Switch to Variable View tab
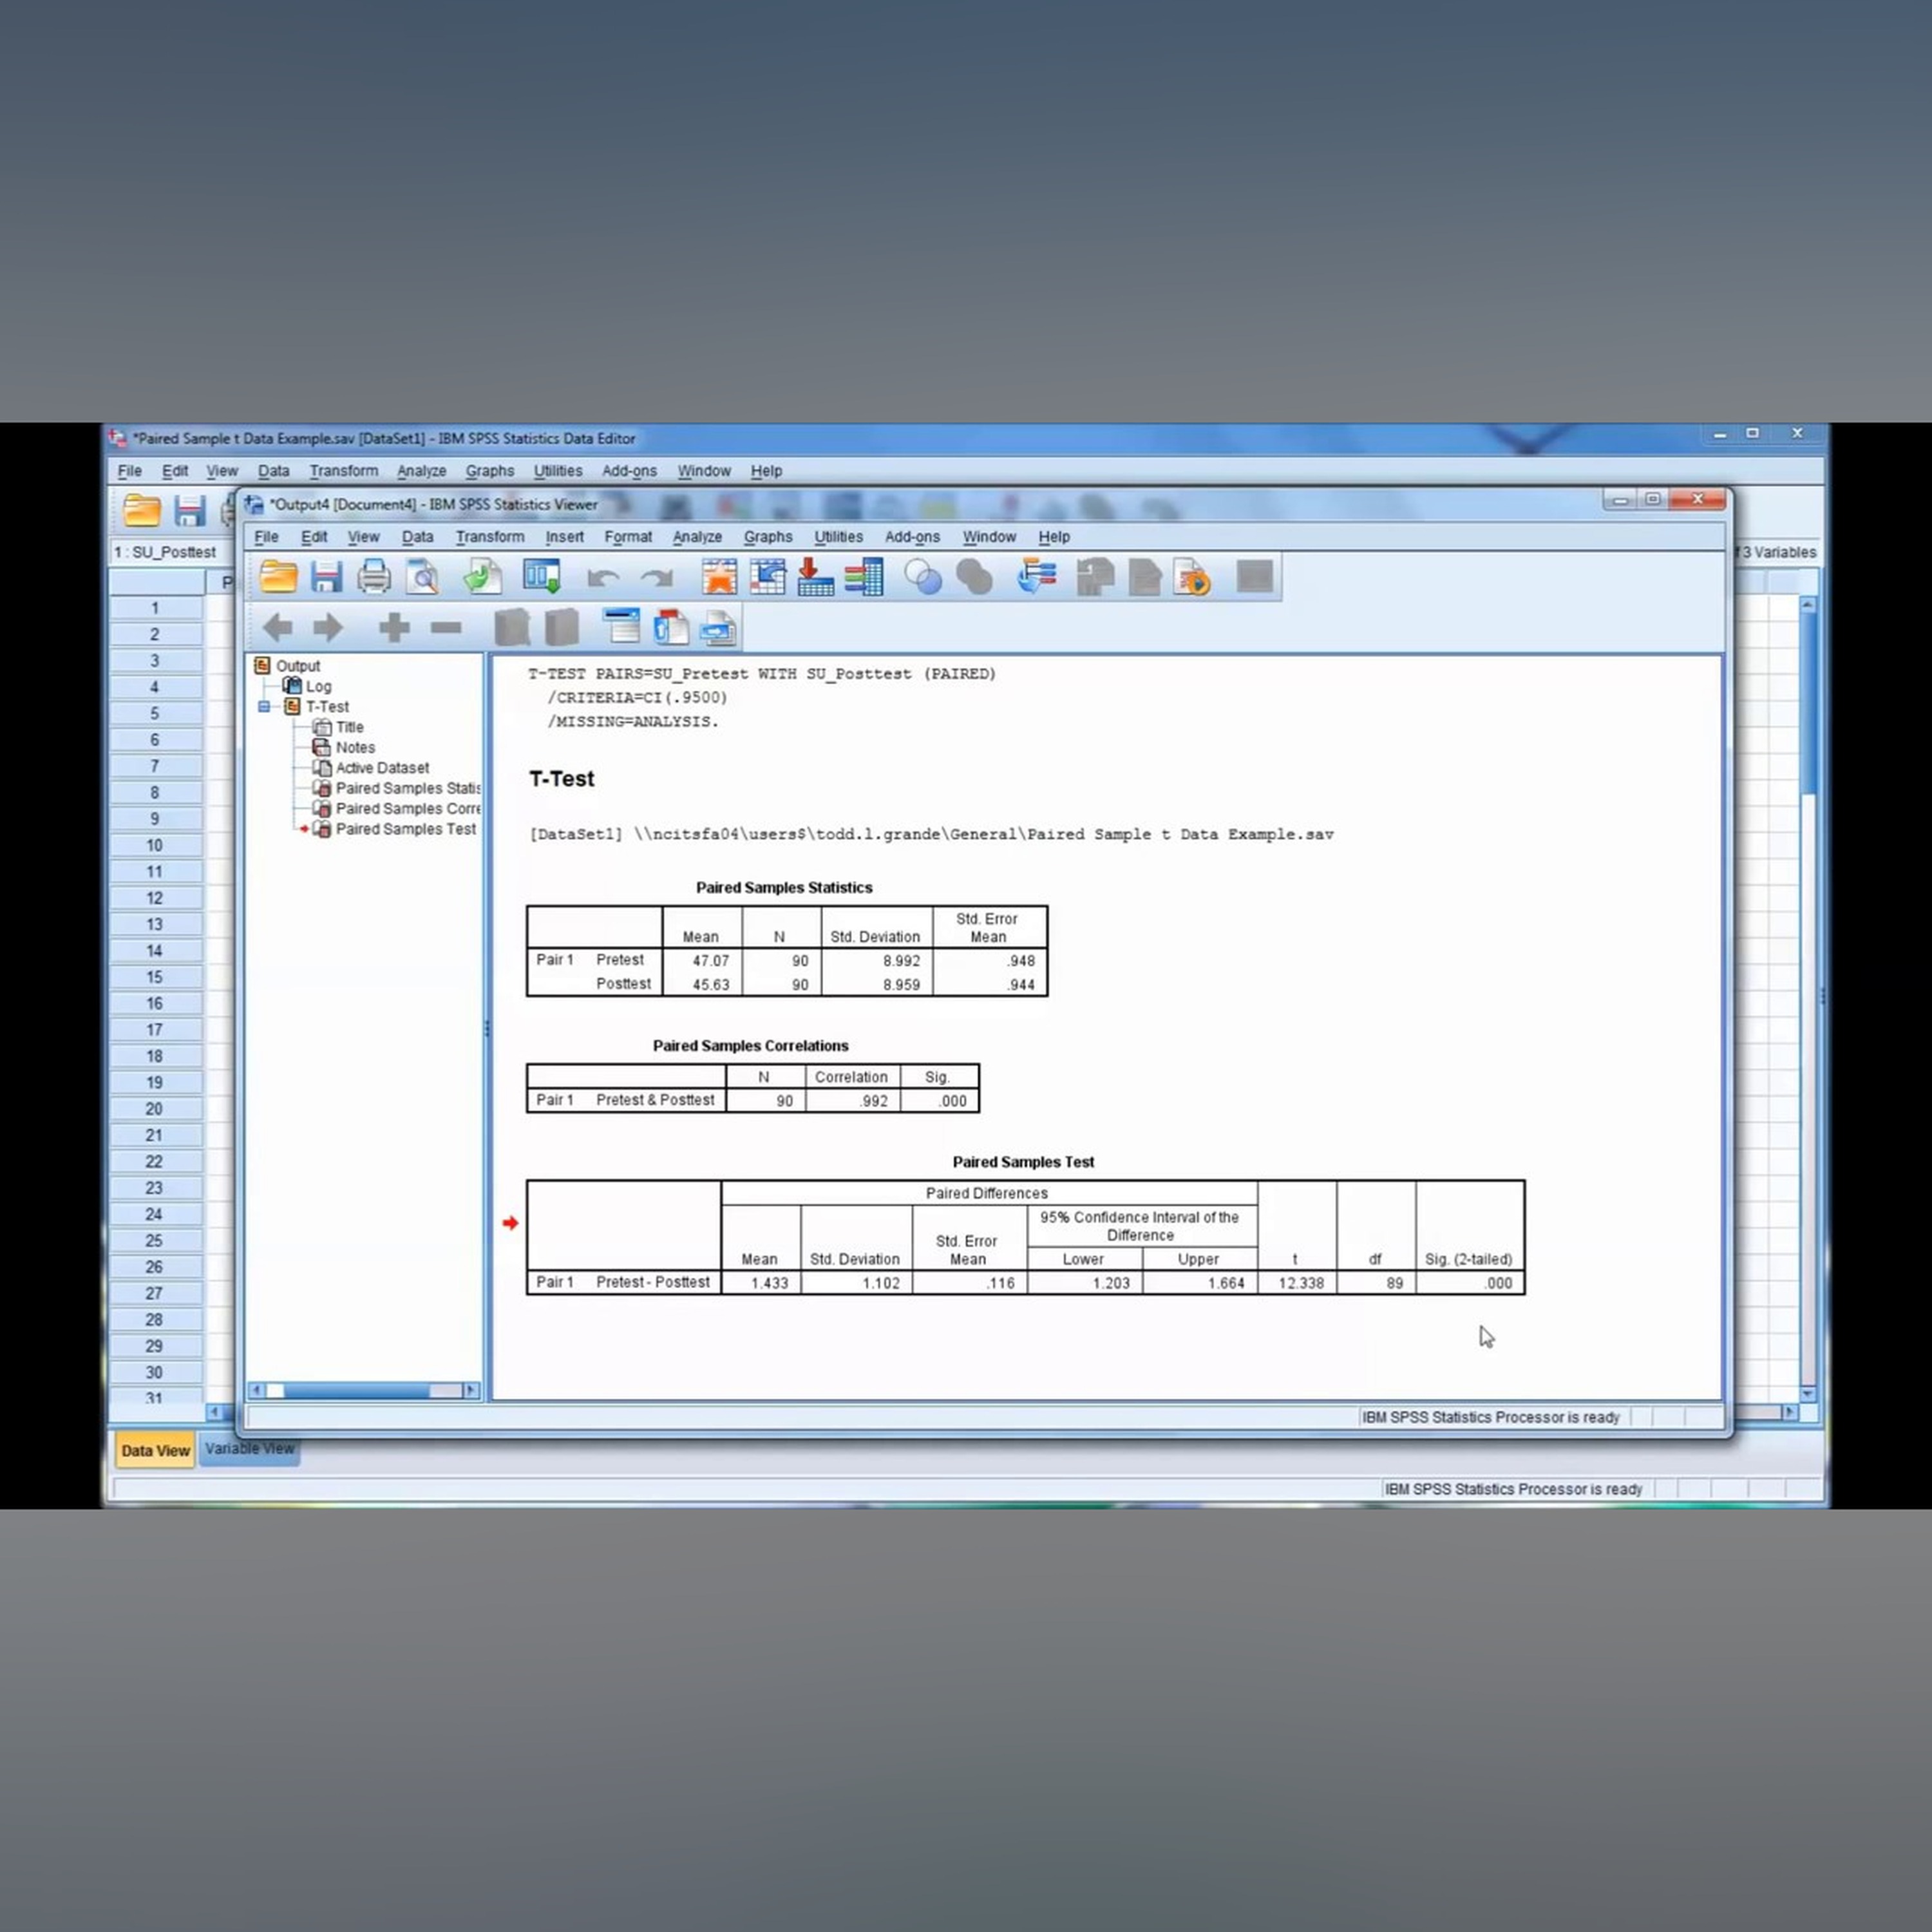 (x=249, y=1448)
